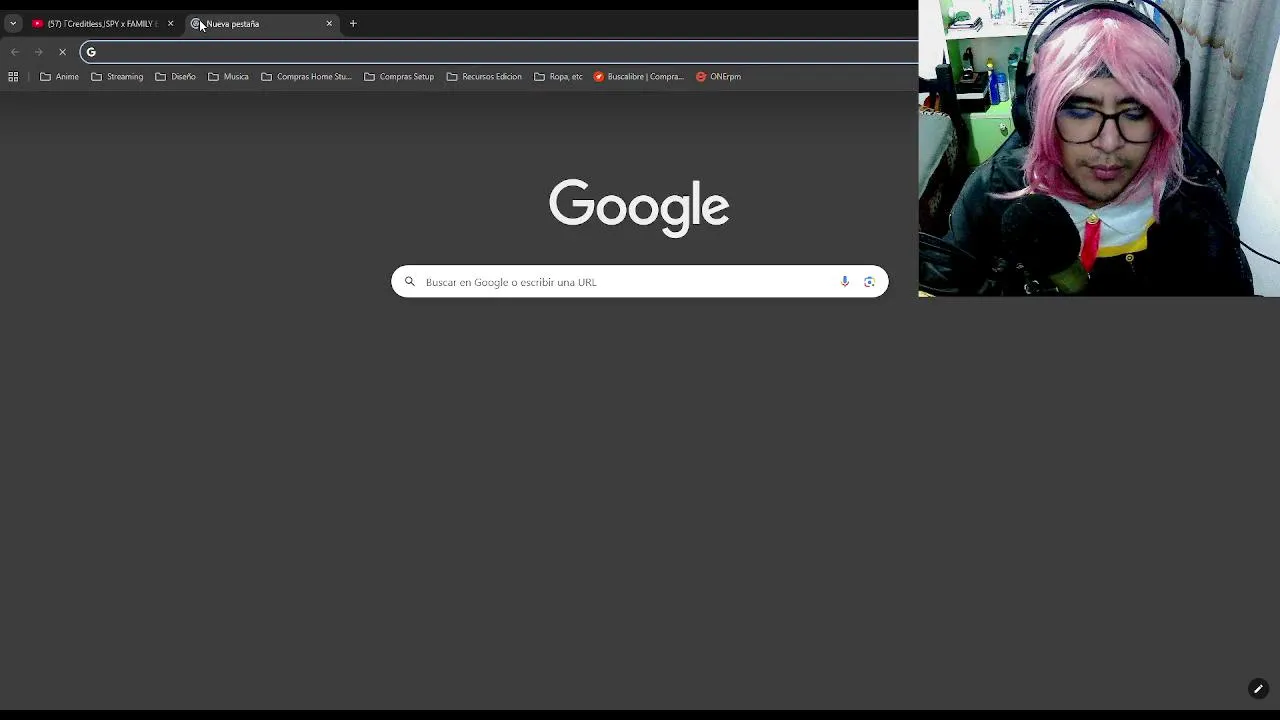Click the pencil customize Chrome button
Viewport: 1280px width, 720px height.
(x=1258, y=689)
